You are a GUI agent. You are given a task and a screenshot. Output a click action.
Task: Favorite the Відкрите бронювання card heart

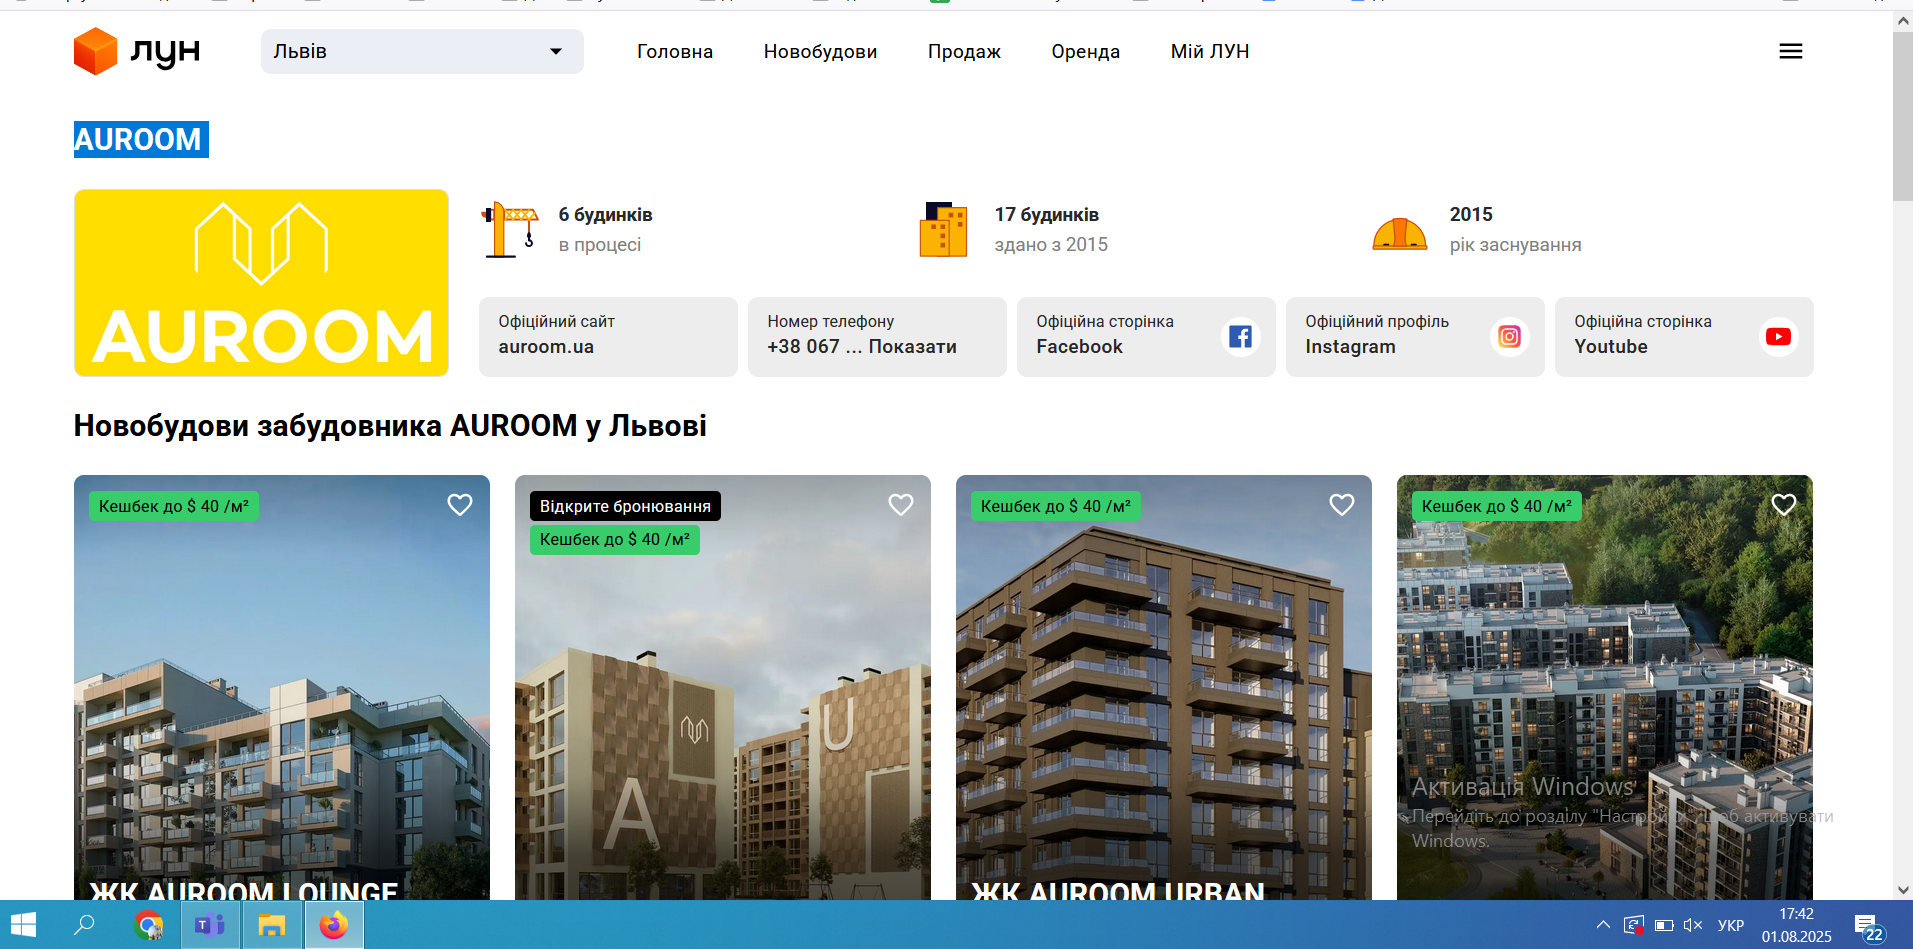coord(900,505)
